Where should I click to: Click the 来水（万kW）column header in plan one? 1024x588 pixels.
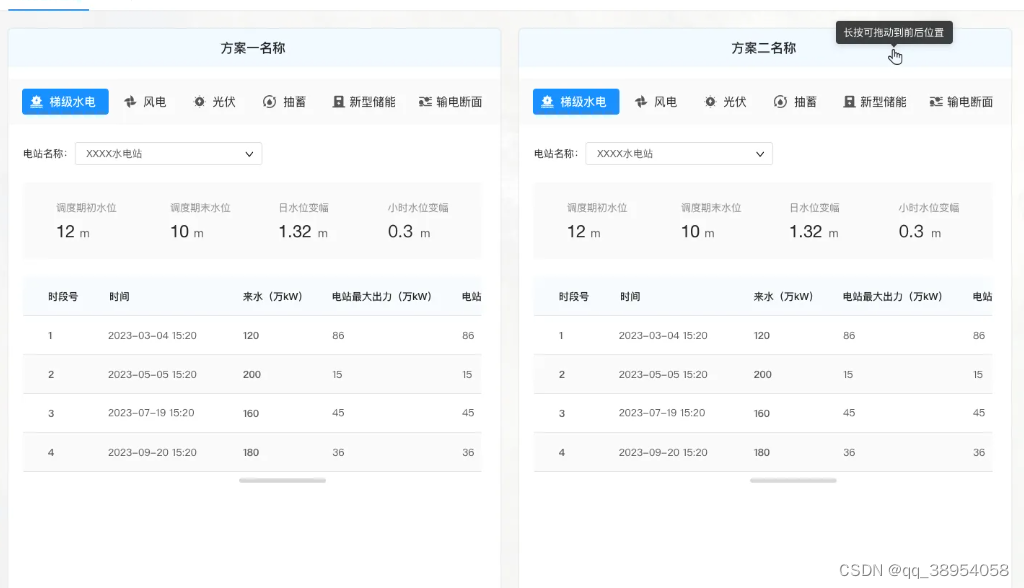coord(272,297)
